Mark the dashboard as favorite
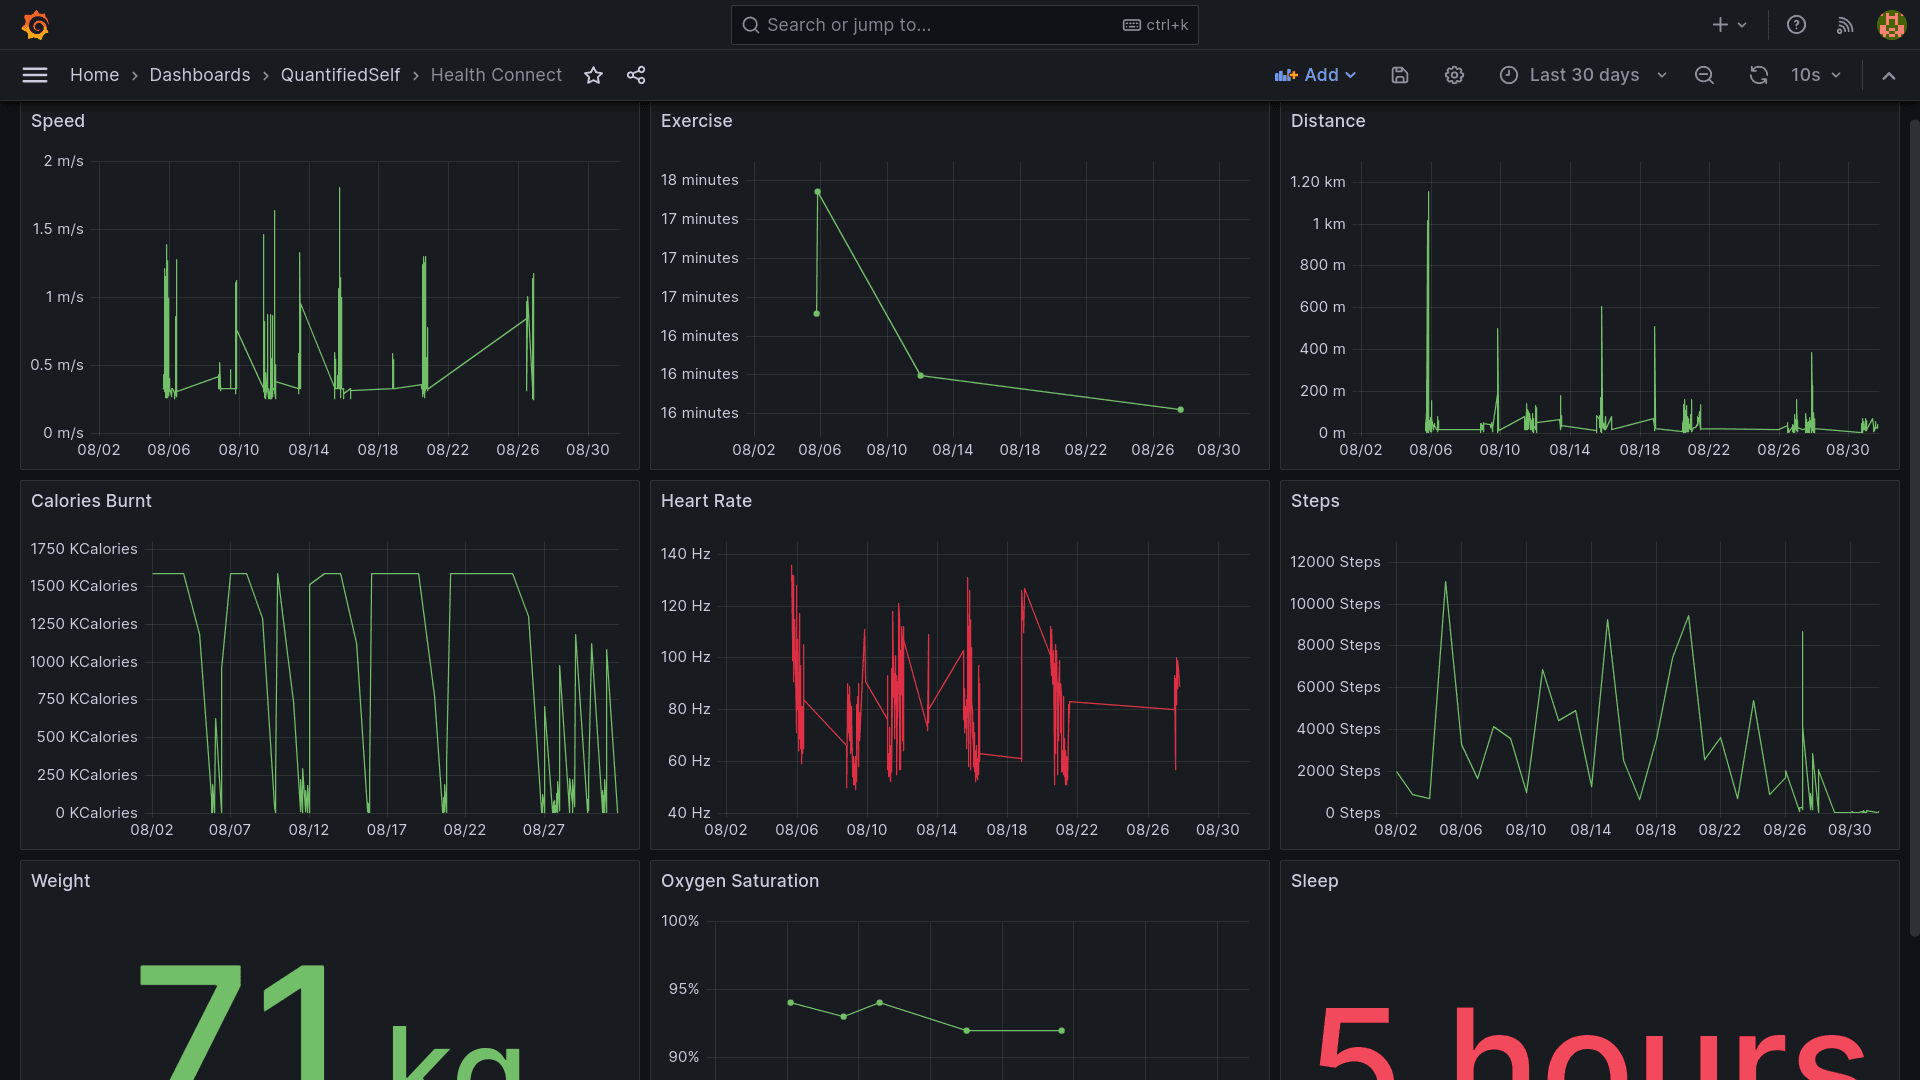 pos(593,75)
